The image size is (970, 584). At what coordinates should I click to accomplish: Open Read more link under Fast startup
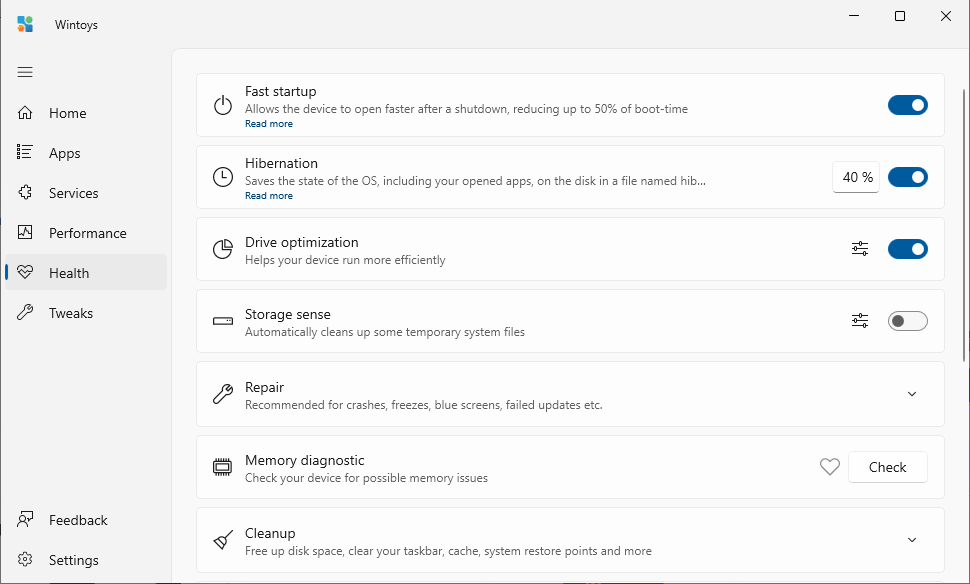[x=268, y=124]
